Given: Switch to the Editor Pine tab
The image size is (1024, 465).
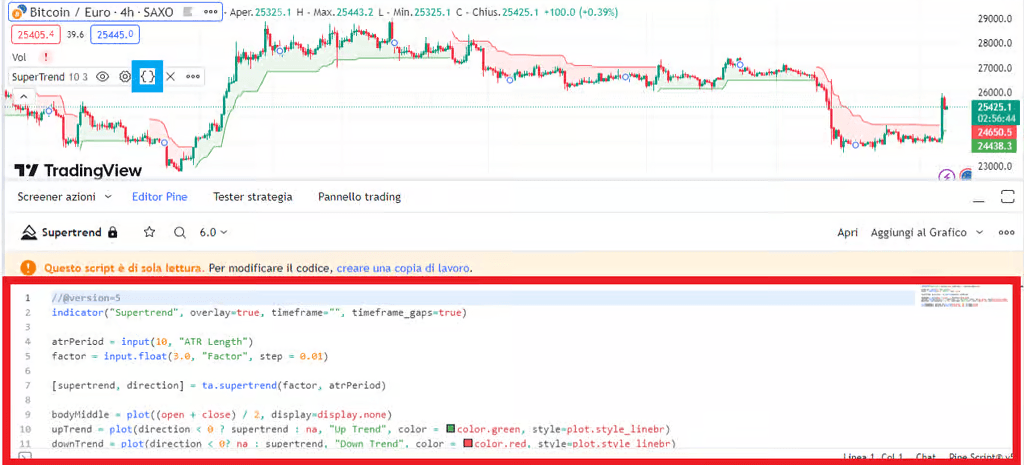Looking at the screenshot, I should 159,197.
